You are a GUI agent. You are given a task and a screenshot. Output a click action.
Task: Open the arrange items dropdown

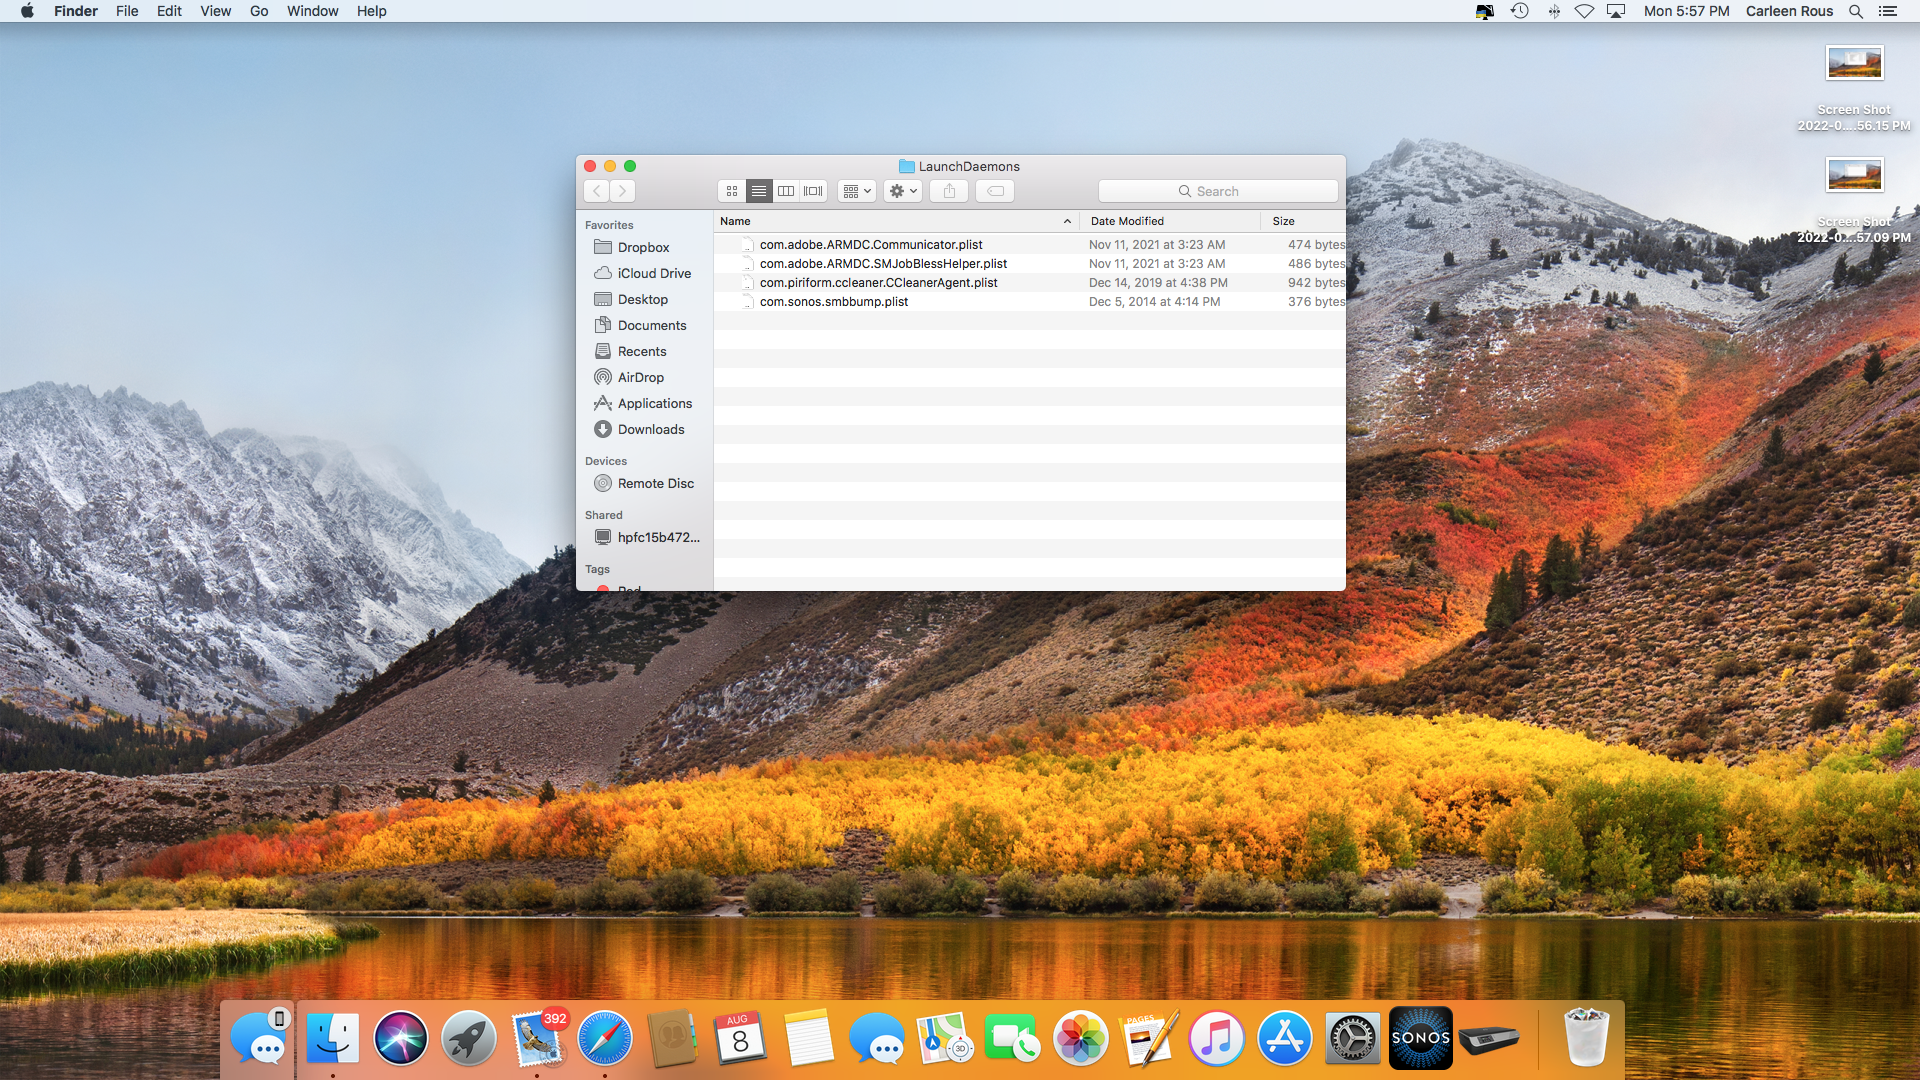pos(858,191)
